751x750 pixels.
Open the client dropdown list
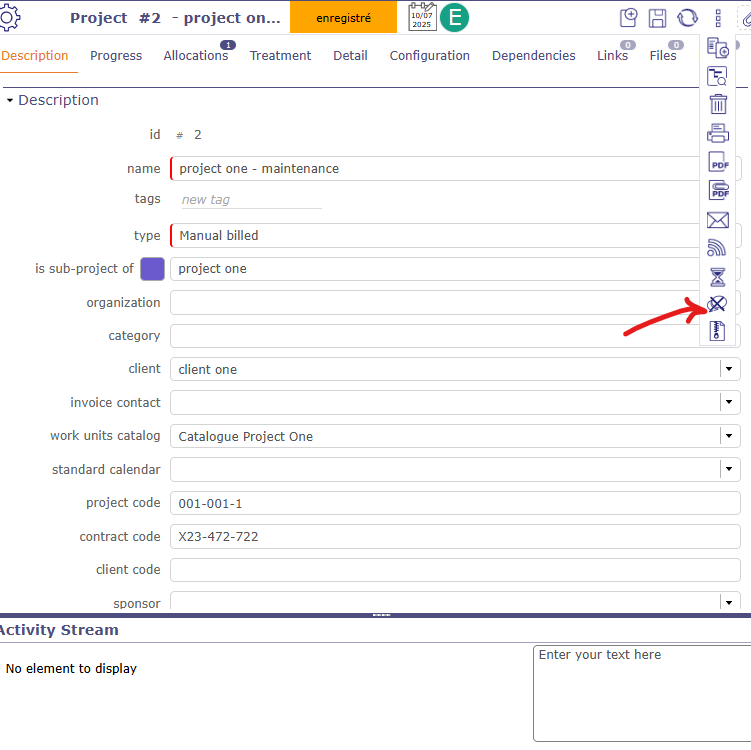[729, 369]
